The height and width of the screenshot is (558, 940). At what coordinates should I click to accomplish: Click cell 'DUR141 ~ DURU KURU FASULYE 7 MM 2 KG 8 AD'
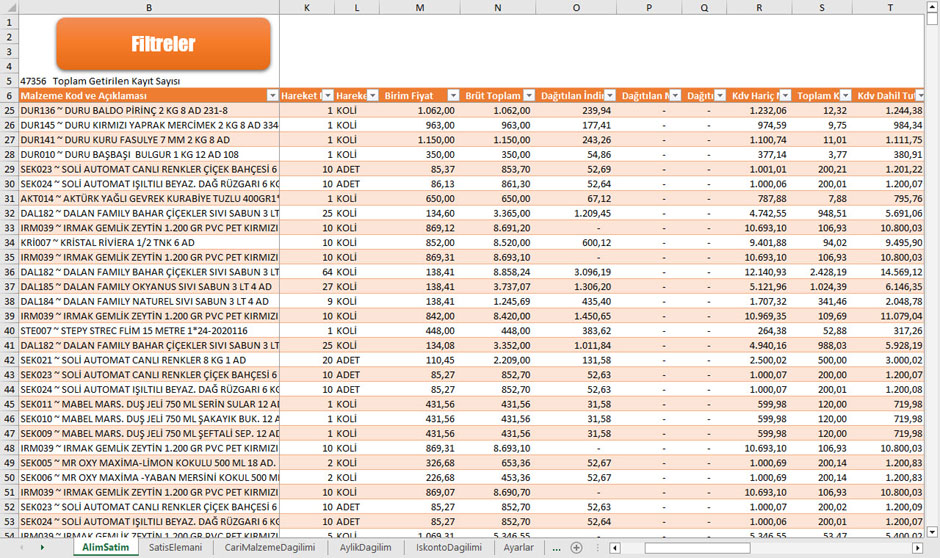(x=149, y=140)
